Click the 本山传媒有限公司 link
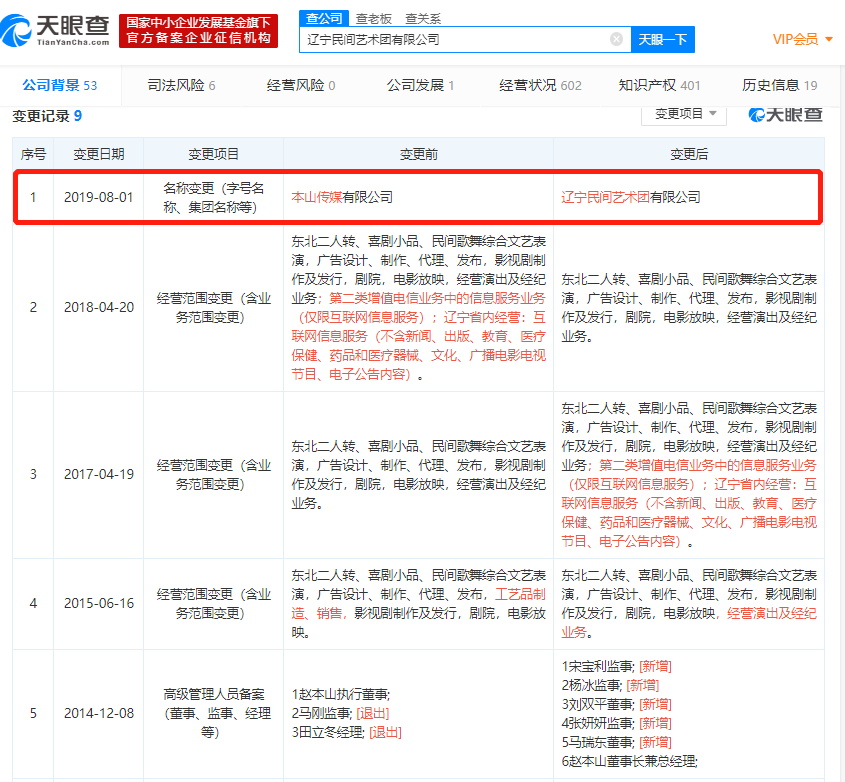The height and width of the screenshot is (782, 845). (342, 197)
